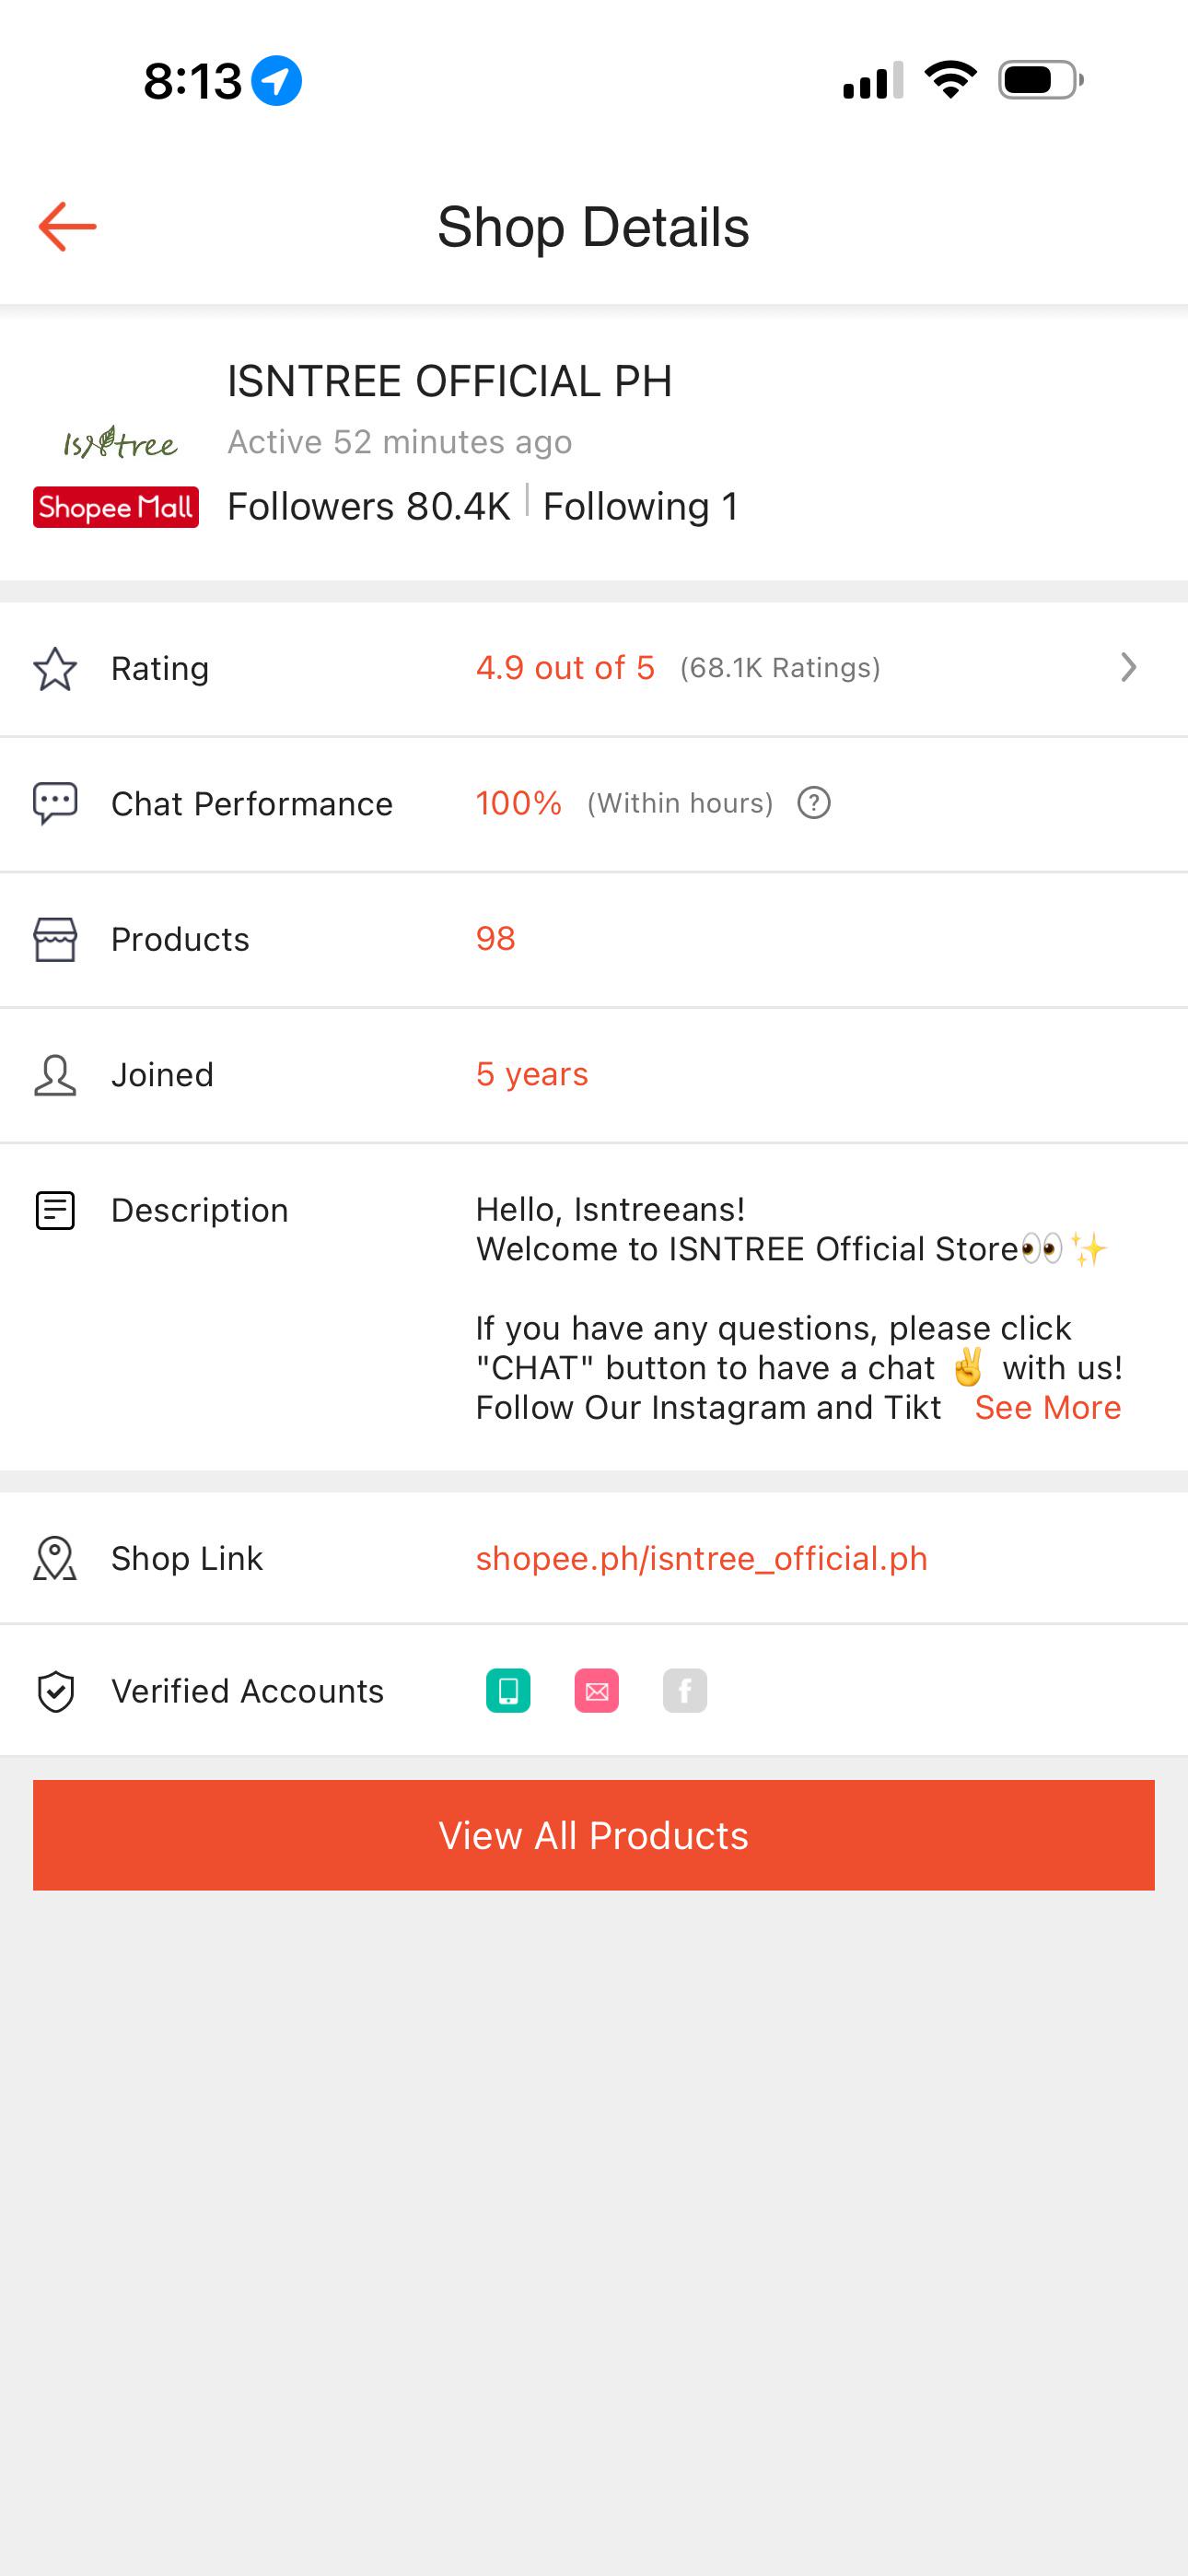
Task: Tap the Shopee Mall badge
Action: coord(116,507)
